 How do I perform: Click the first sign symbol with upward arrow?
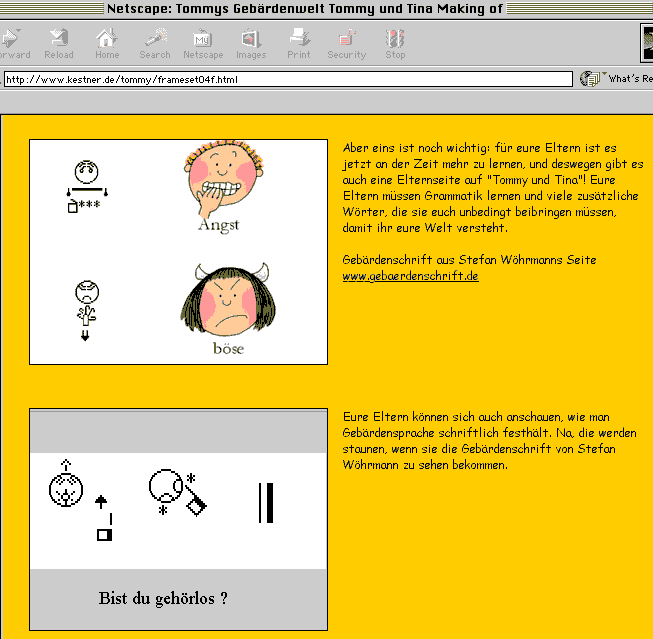81,500
